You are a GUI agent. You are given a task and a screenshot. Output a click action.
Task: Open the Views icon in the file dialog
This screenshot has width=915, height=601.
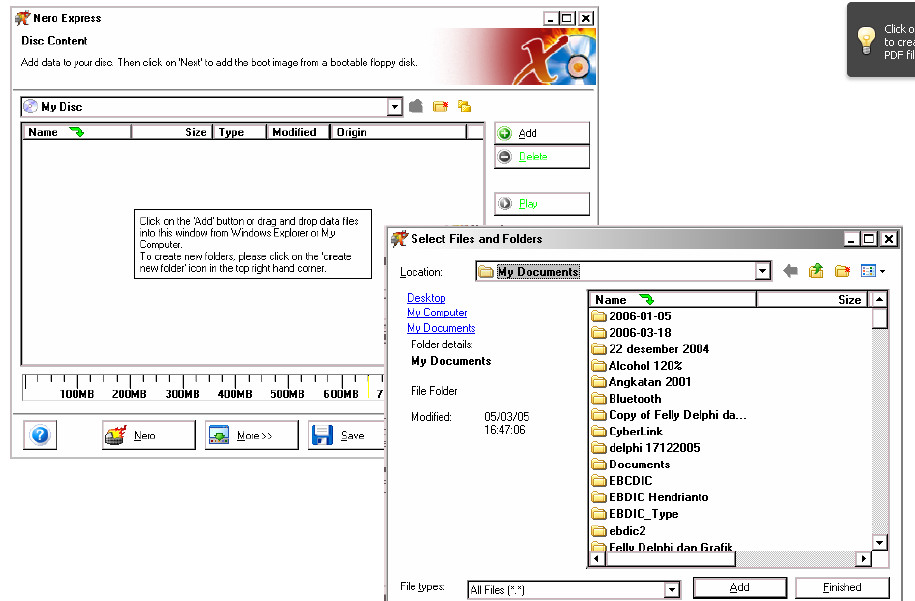[x=866, y=270]
